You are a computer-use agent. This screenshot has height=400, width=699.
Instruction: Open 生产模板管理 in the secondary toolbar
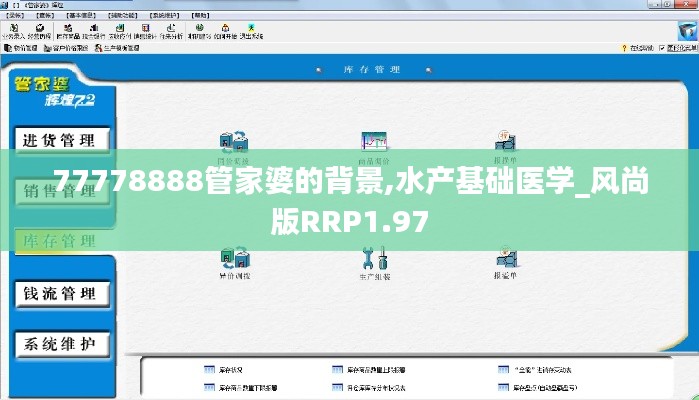click(x=117, y=48)
